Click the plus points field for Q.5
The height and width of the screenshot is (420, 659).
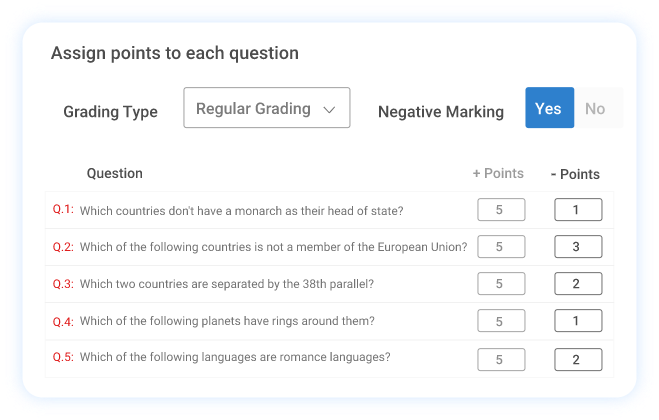[x=502, y=359]
